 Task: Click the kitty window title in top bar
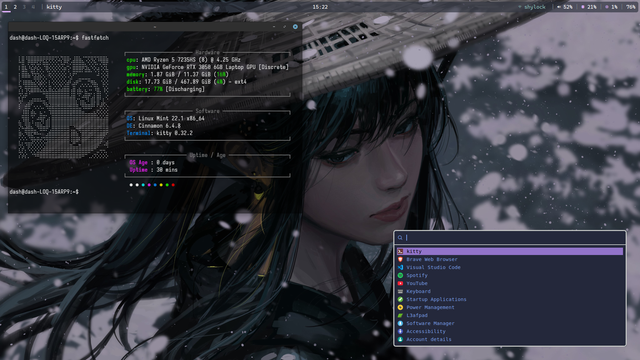pos(54,7)
